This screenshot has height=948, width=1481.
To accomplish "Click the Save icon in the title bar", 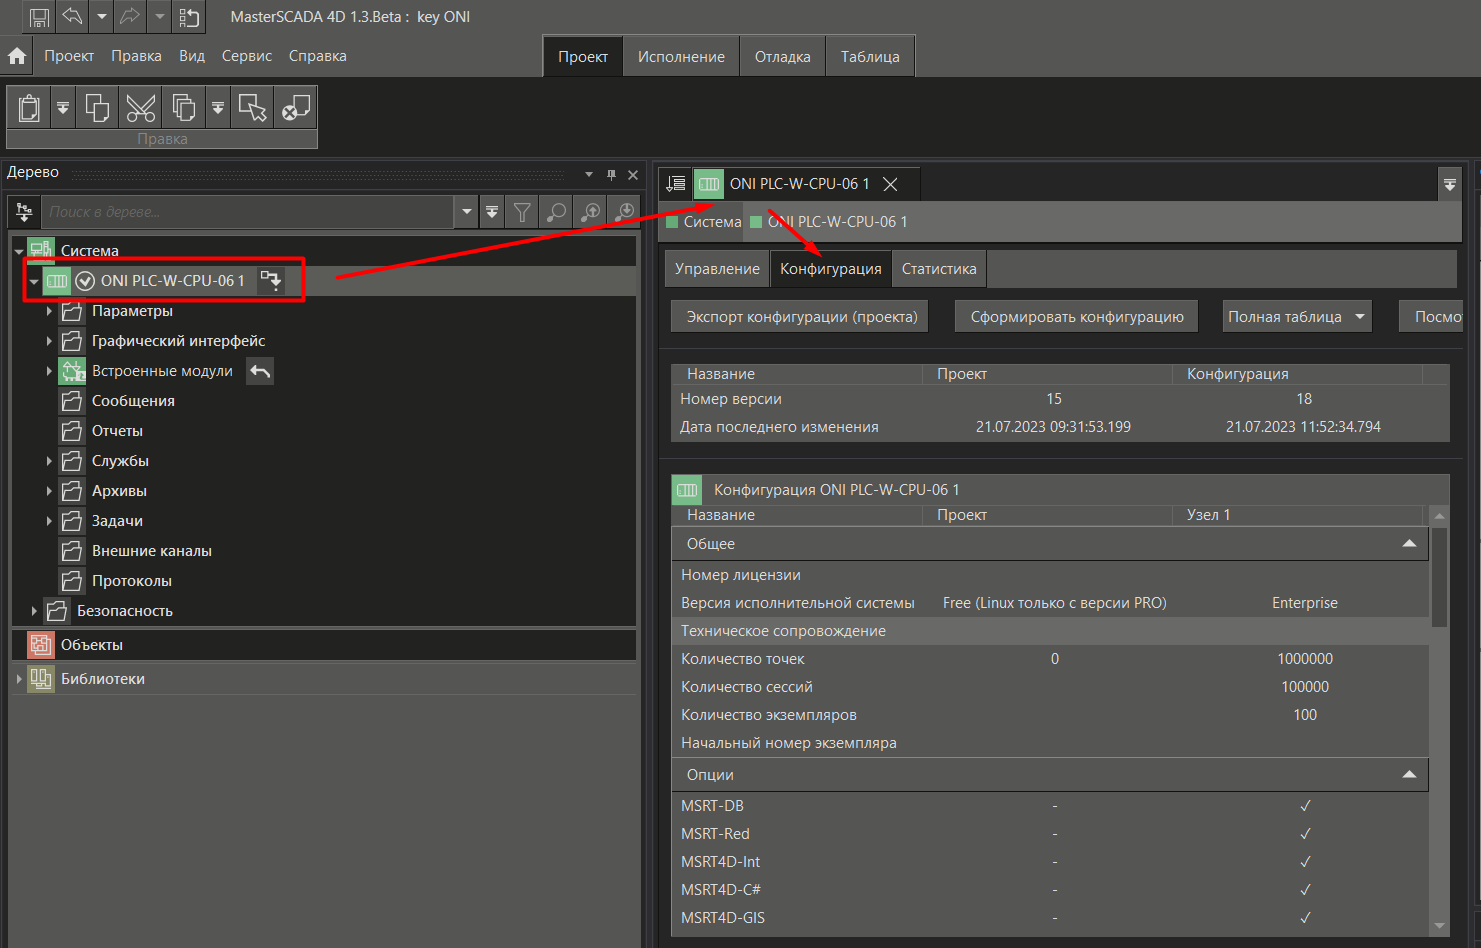I will coord(39,17).
